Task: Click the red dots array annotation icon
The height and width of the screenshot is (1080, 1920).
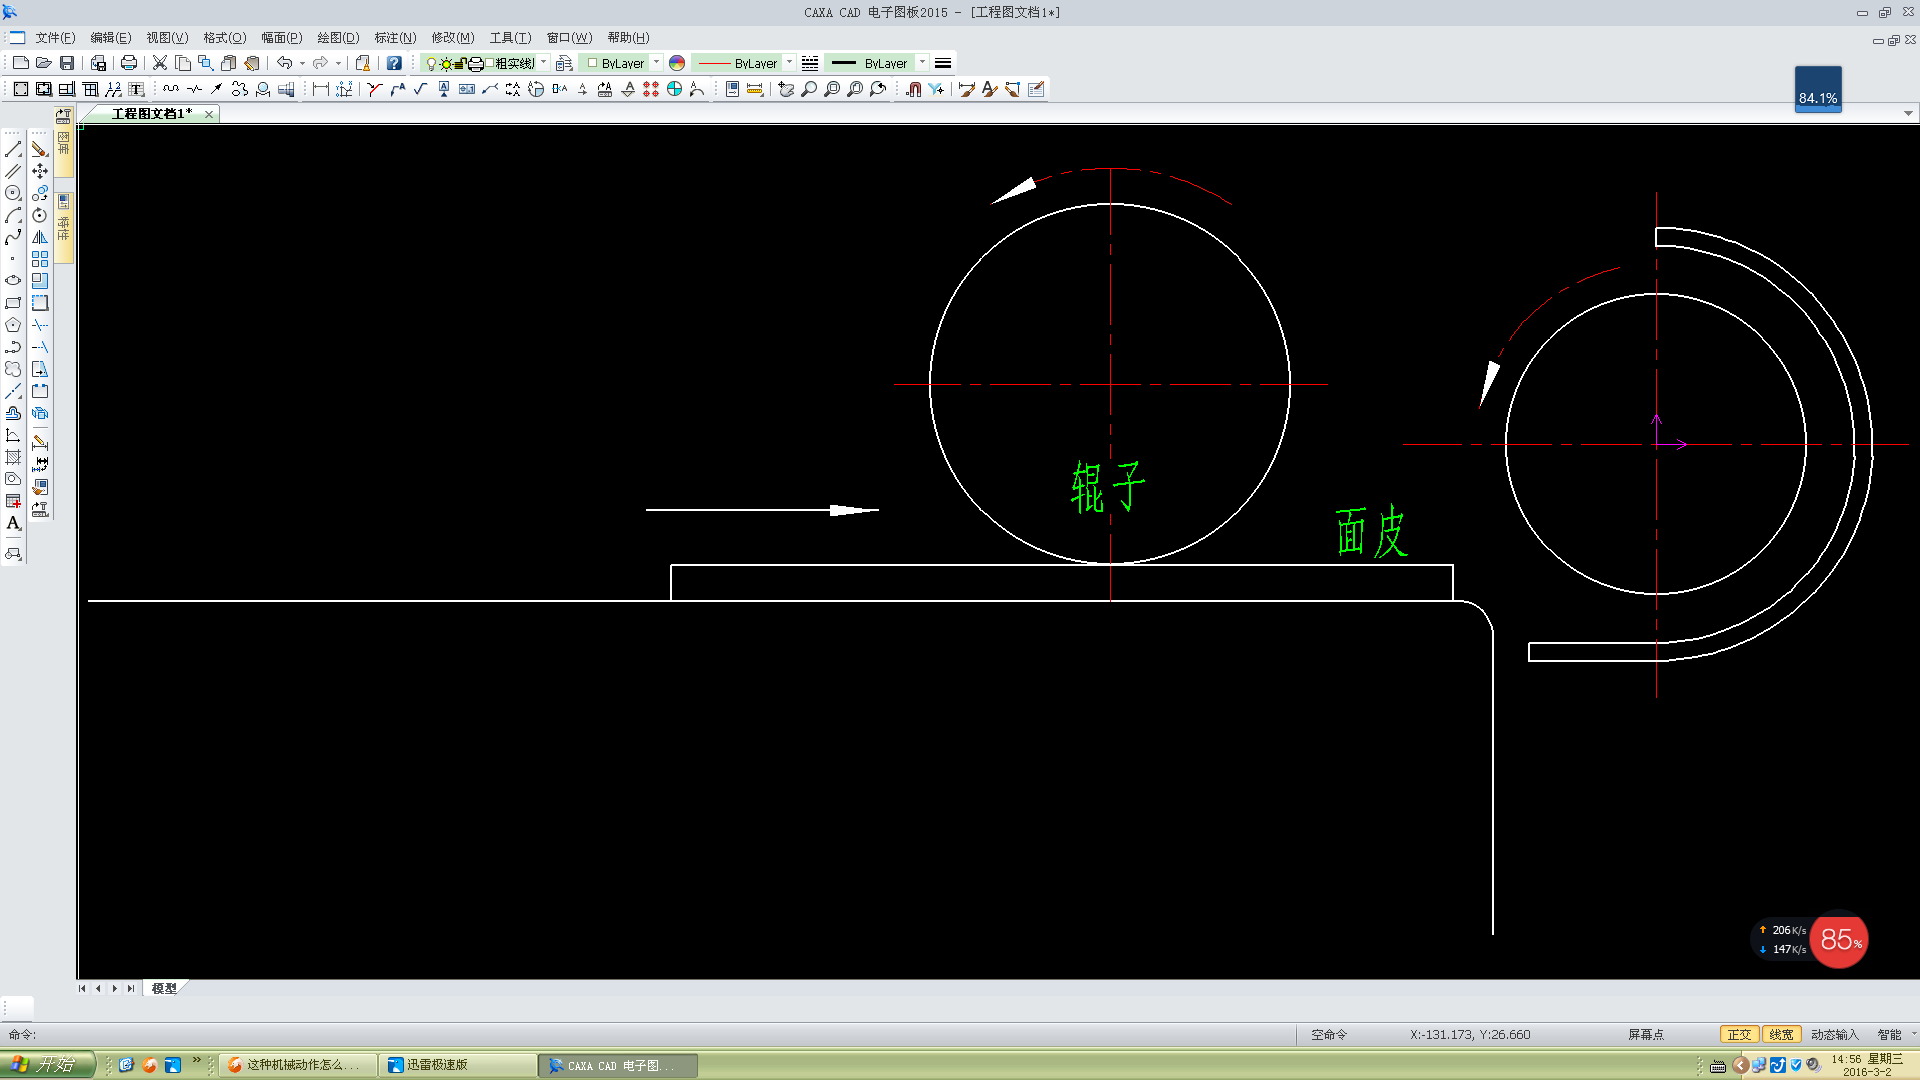Action: (x=651, y=89)
